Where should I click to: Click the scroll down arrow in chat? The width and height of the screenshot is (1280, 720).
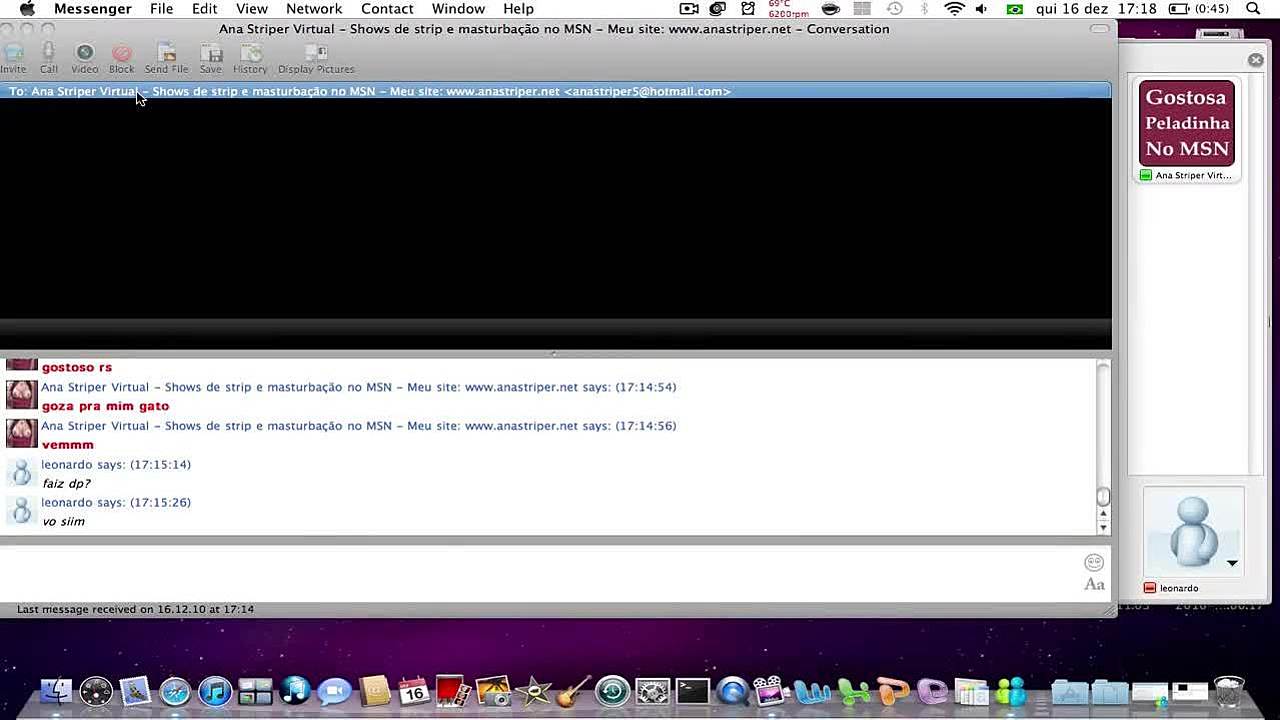[1103, 527]
